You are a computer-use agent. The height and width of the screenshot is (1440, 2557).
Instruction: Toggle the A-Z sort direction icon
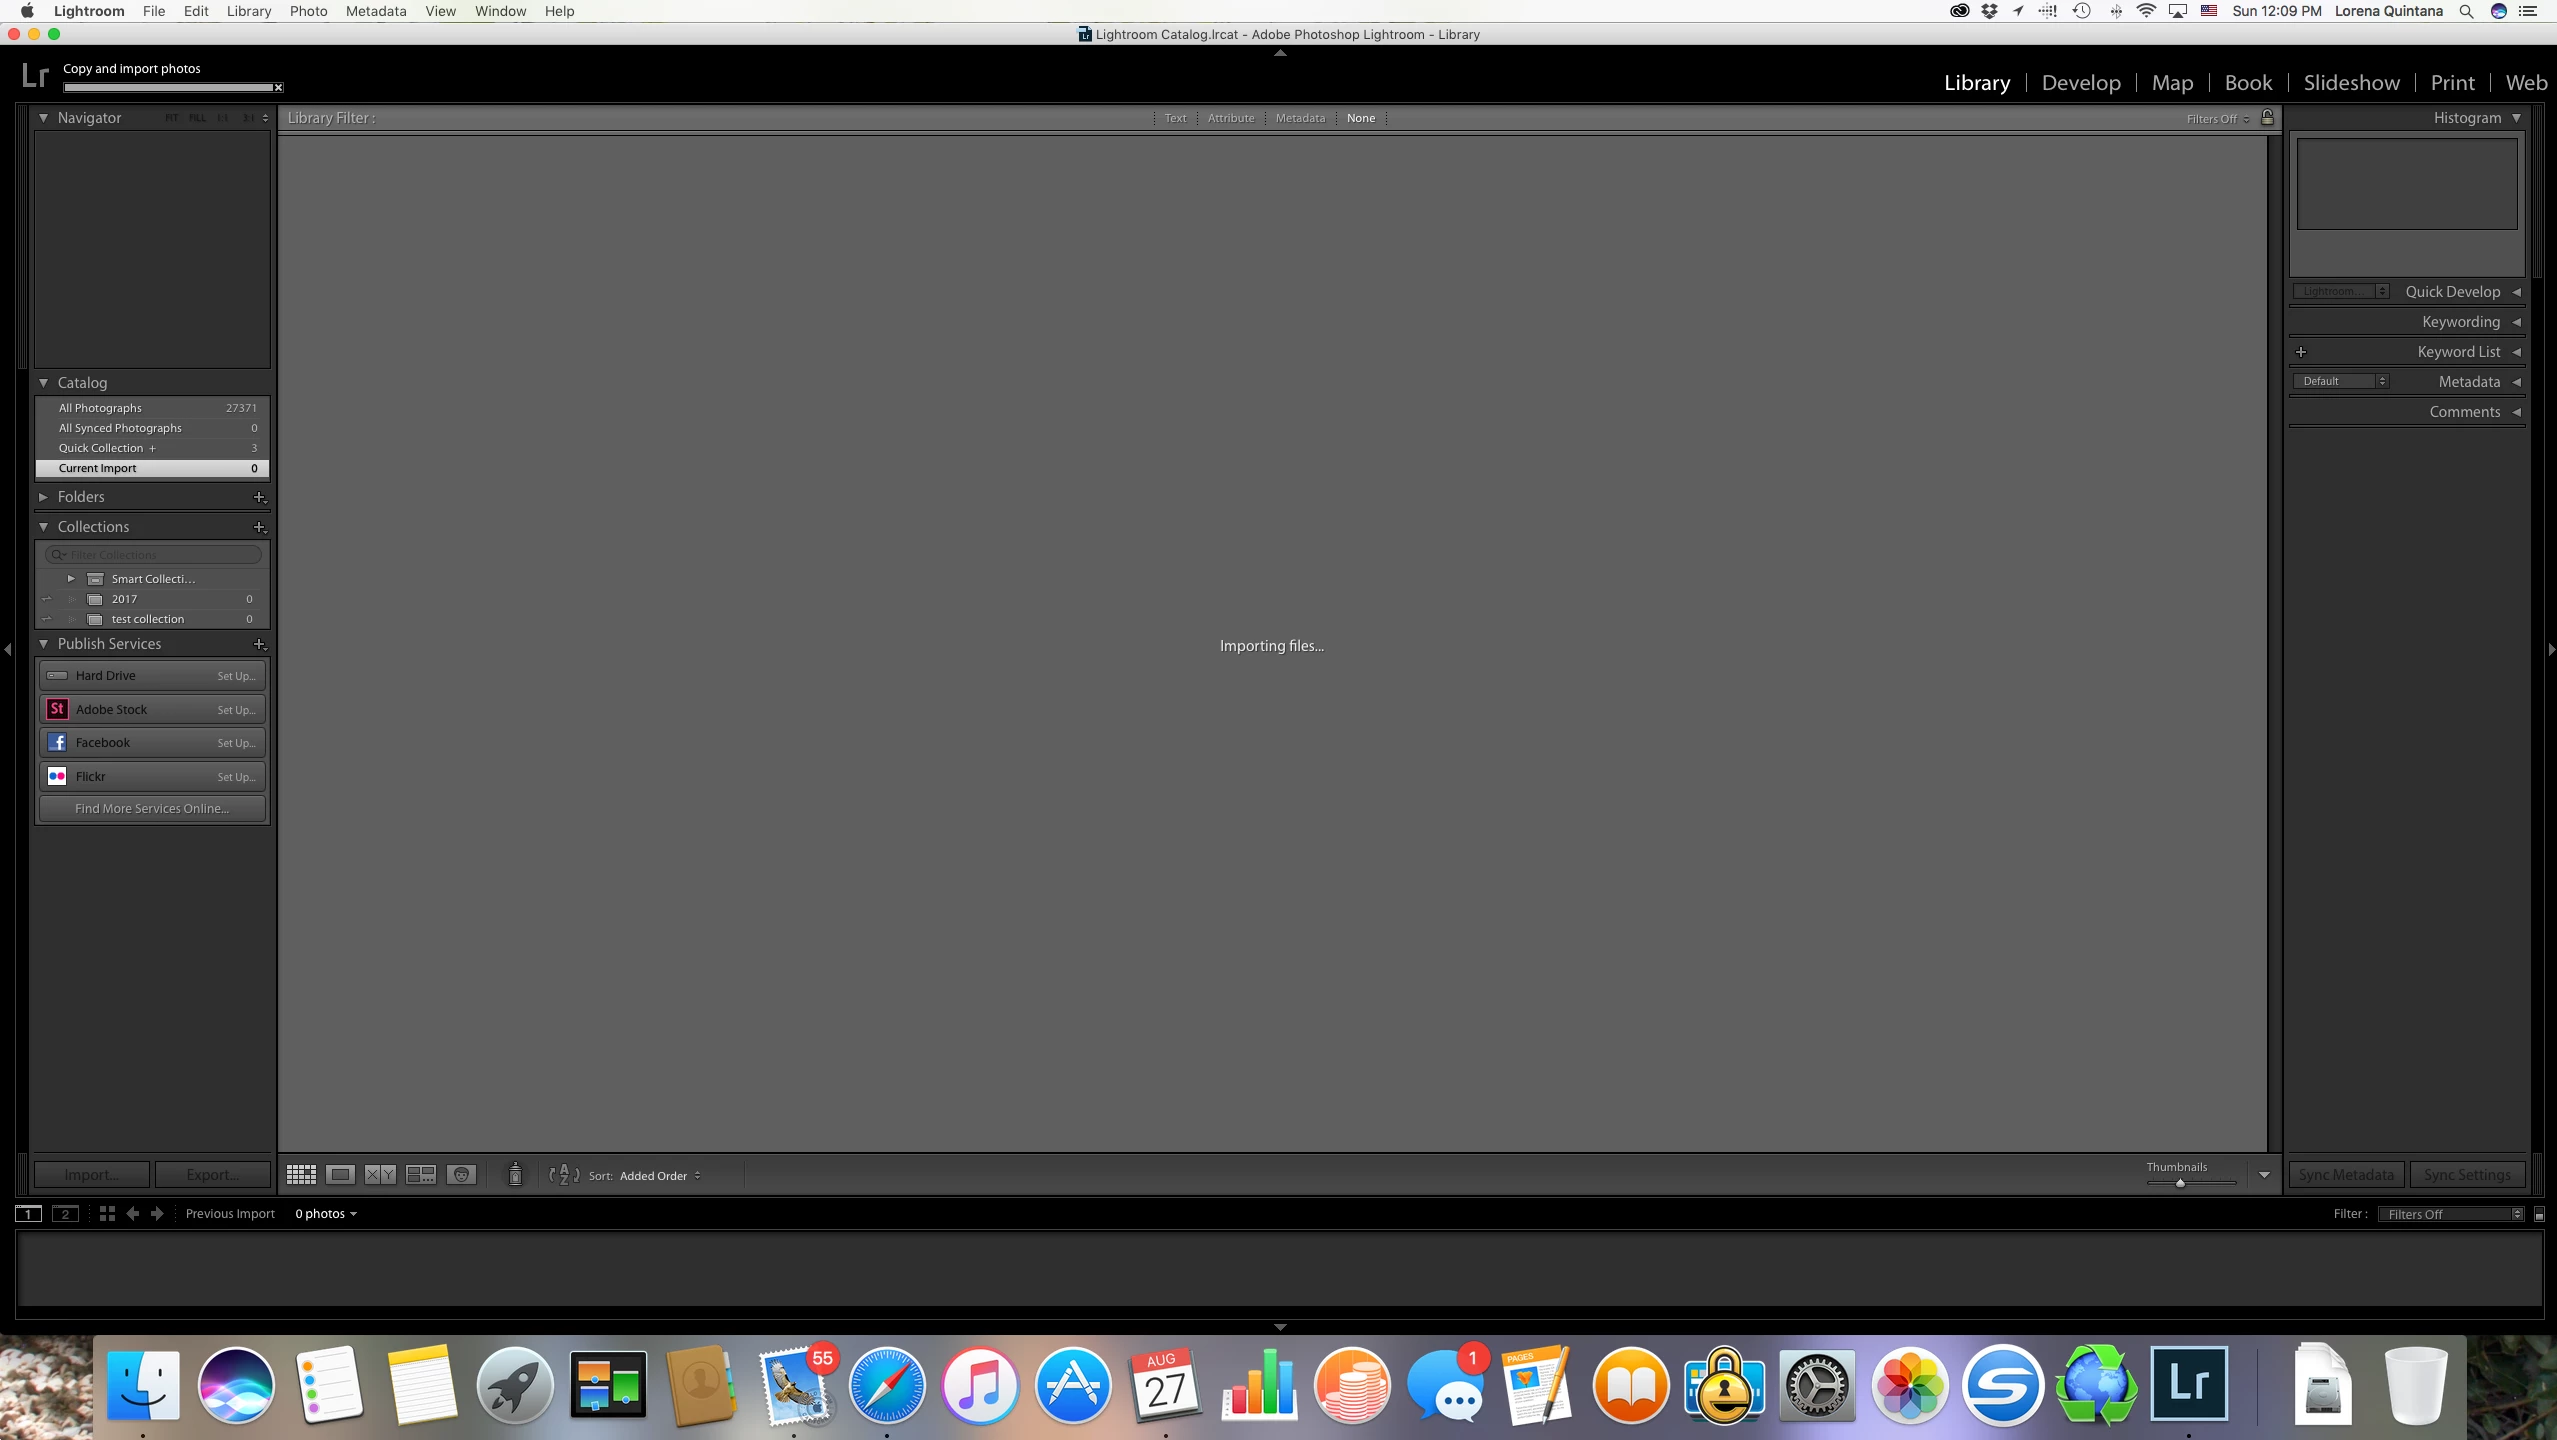tap(564, 1175)
